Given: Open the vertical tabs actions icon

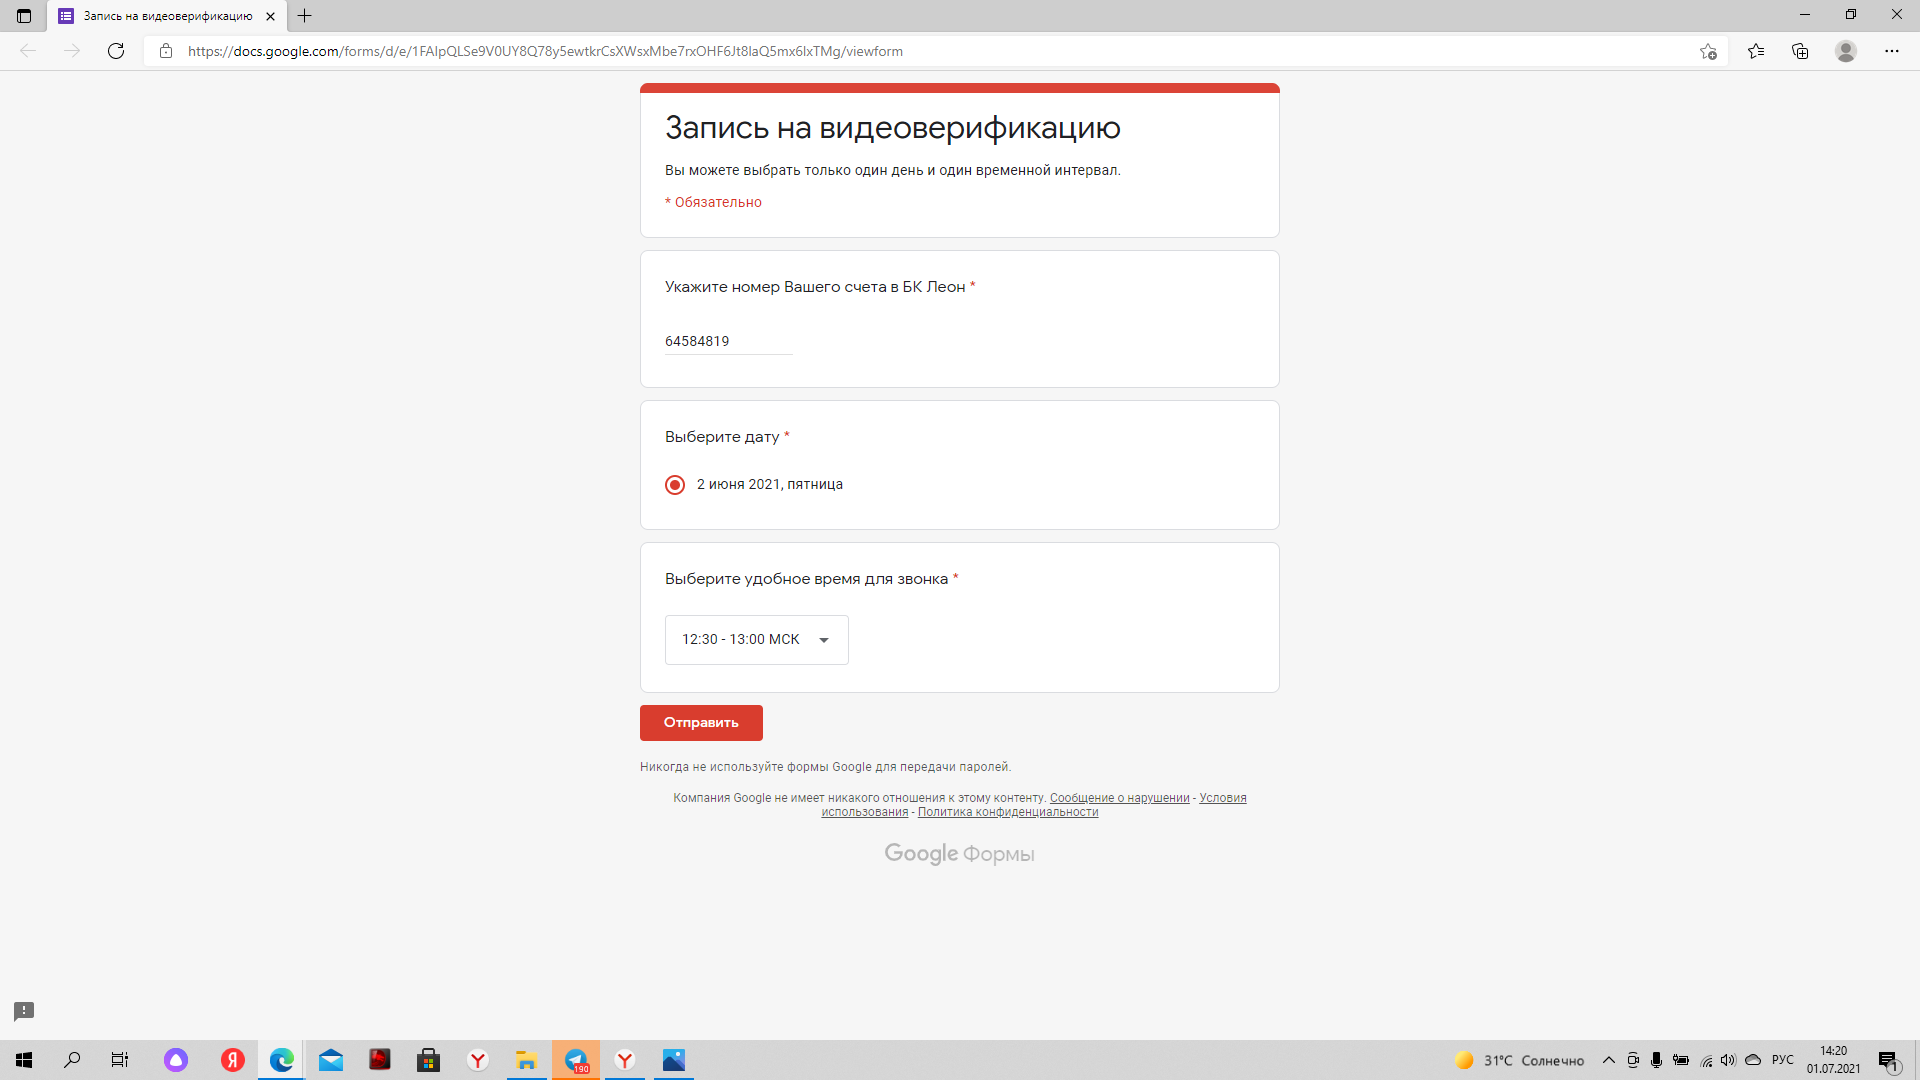Looking at the screenshot, I should [x=24, y=16].
